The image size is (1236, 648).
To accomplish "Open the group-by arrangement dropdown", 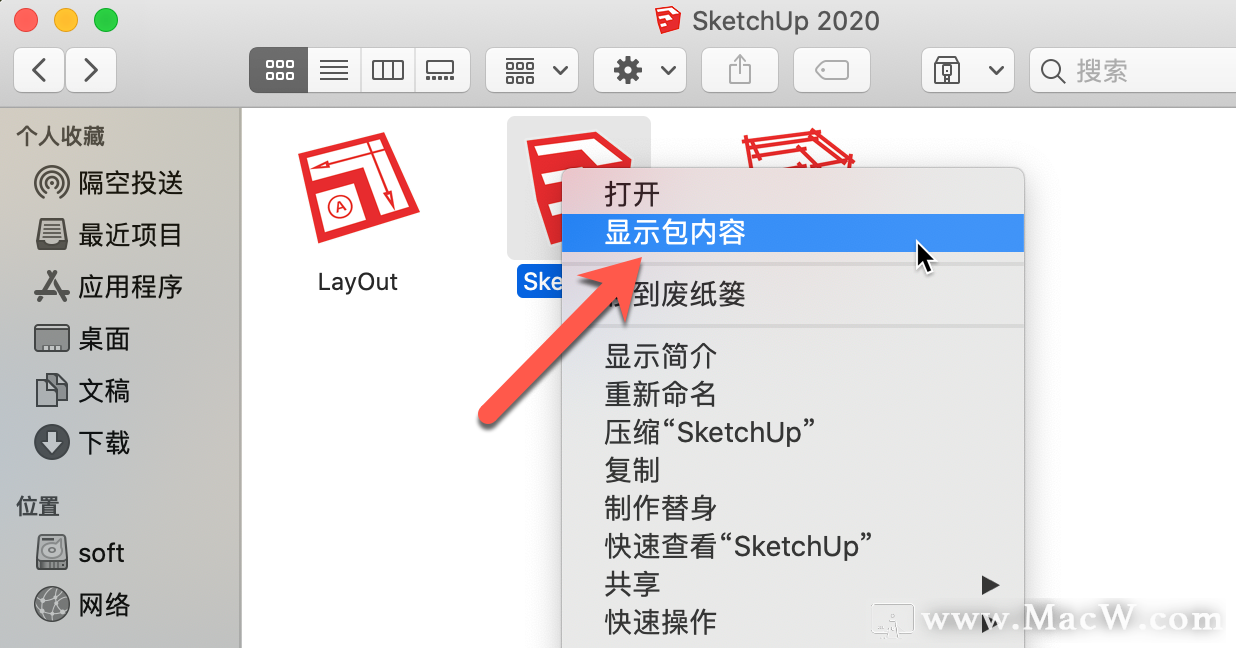I will pos(532,70).
